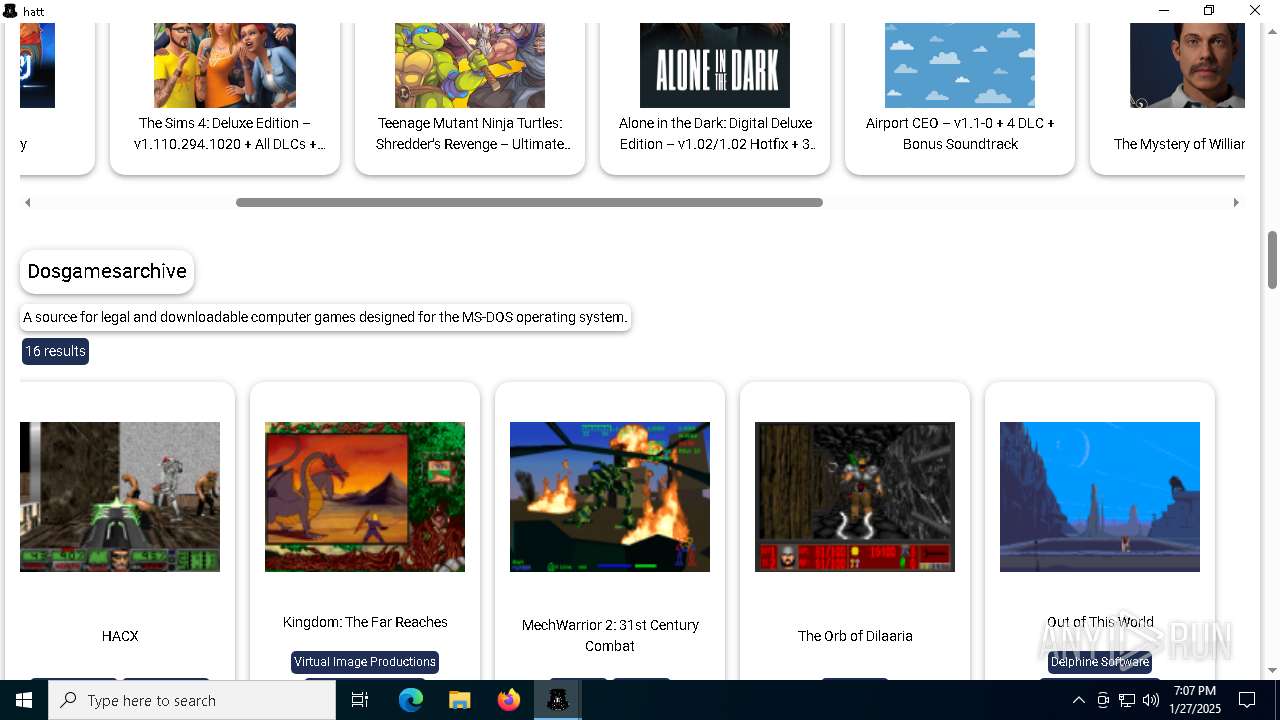Open File Explorer from taskbar

click(x=460, y=700)
